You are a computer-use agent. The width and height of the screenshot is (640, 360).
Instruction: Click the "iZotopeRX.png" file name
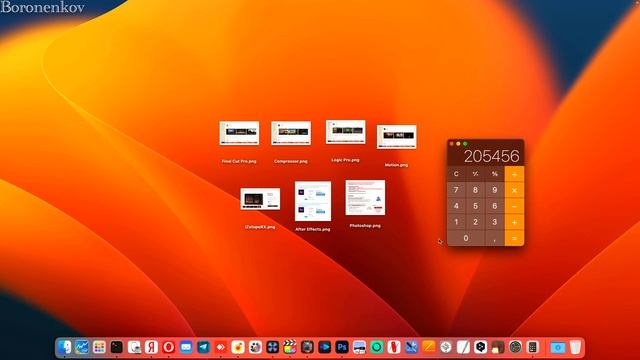tap(260, 227)
